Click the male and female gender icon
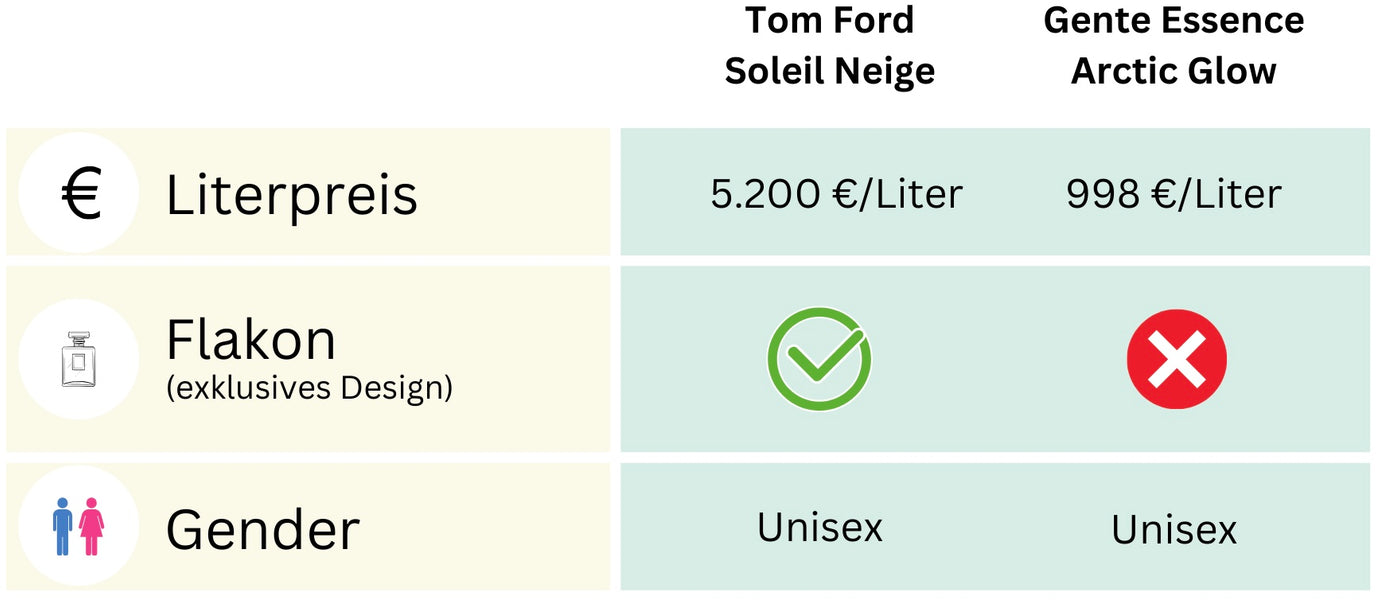 (77, 526)
